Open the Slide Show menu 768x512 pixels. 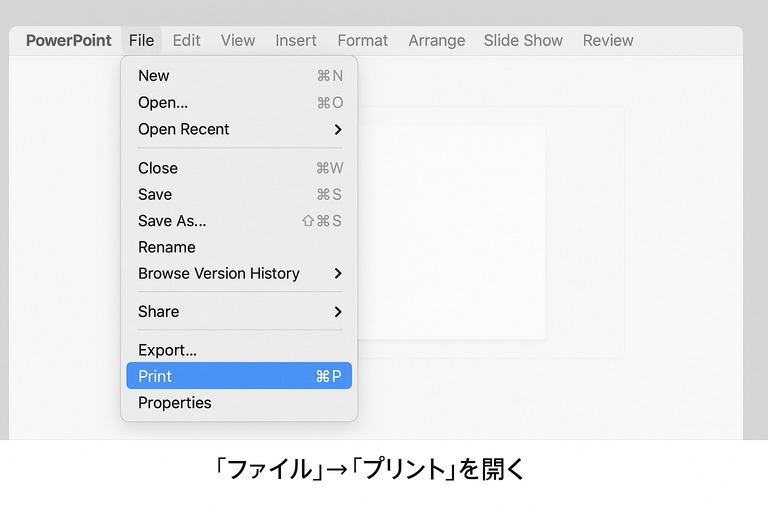(523, 40)
